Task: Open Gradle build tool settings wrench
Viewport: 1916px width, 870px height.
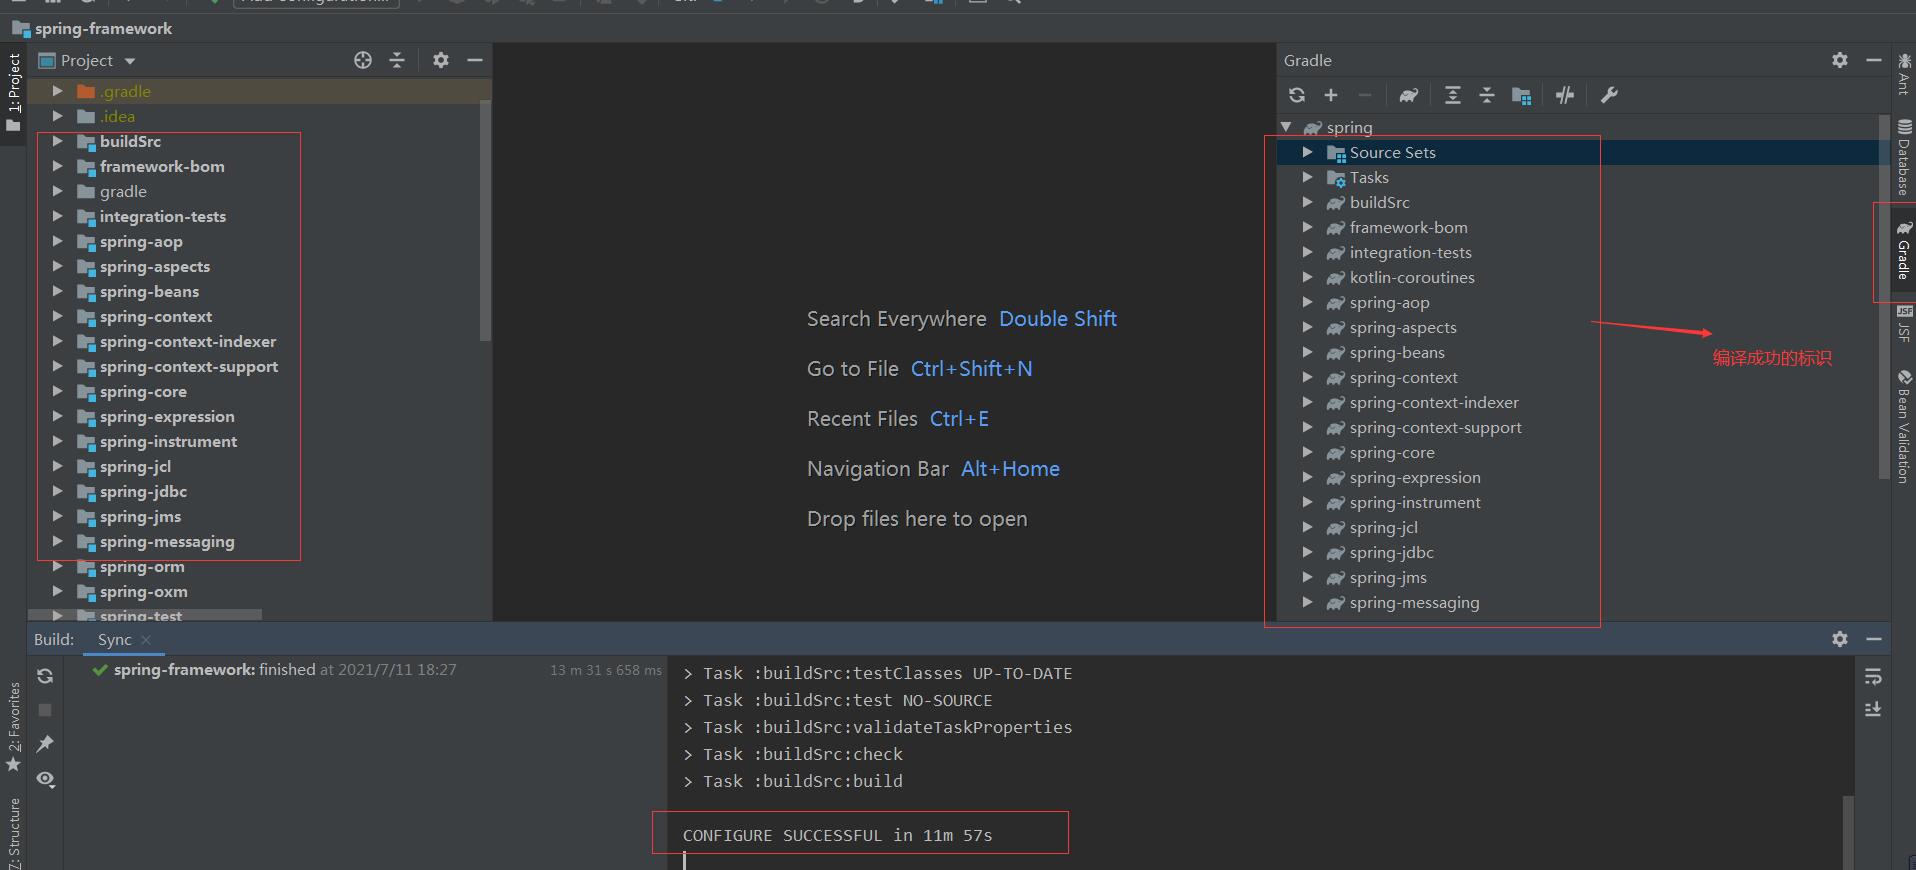Action: click(1609, 95)
